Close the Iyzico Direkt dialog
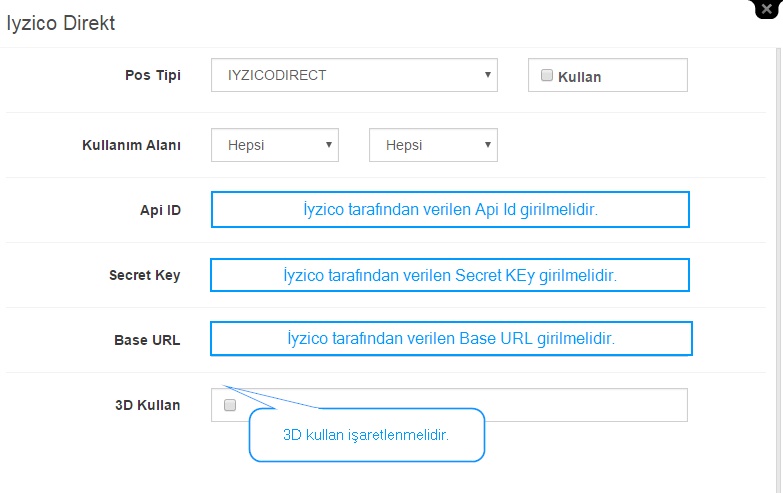This screenshot has width=783, height=493. click(766, 8)
